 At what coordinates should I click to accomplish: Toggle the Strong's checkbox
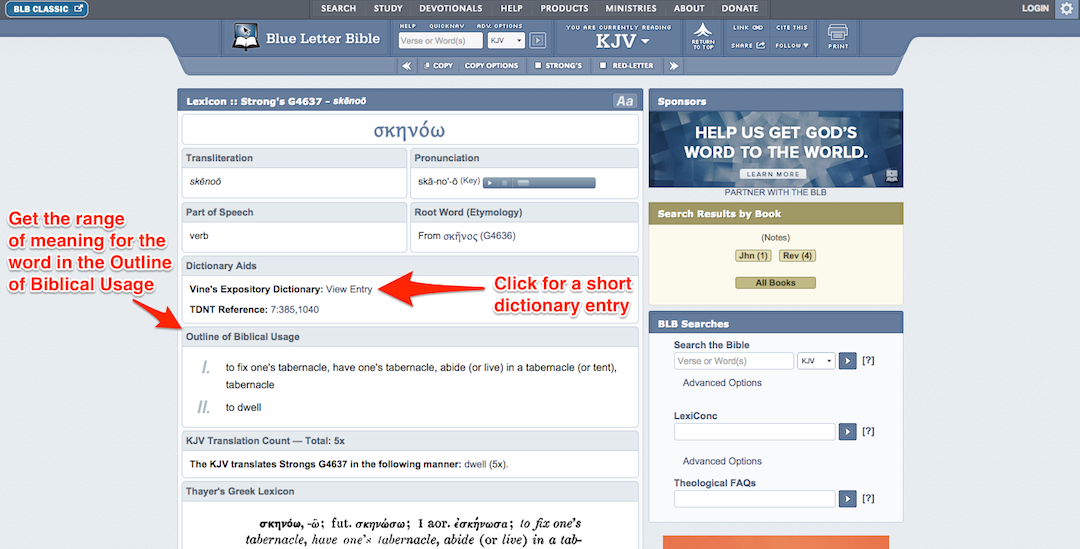click(539, 65)
